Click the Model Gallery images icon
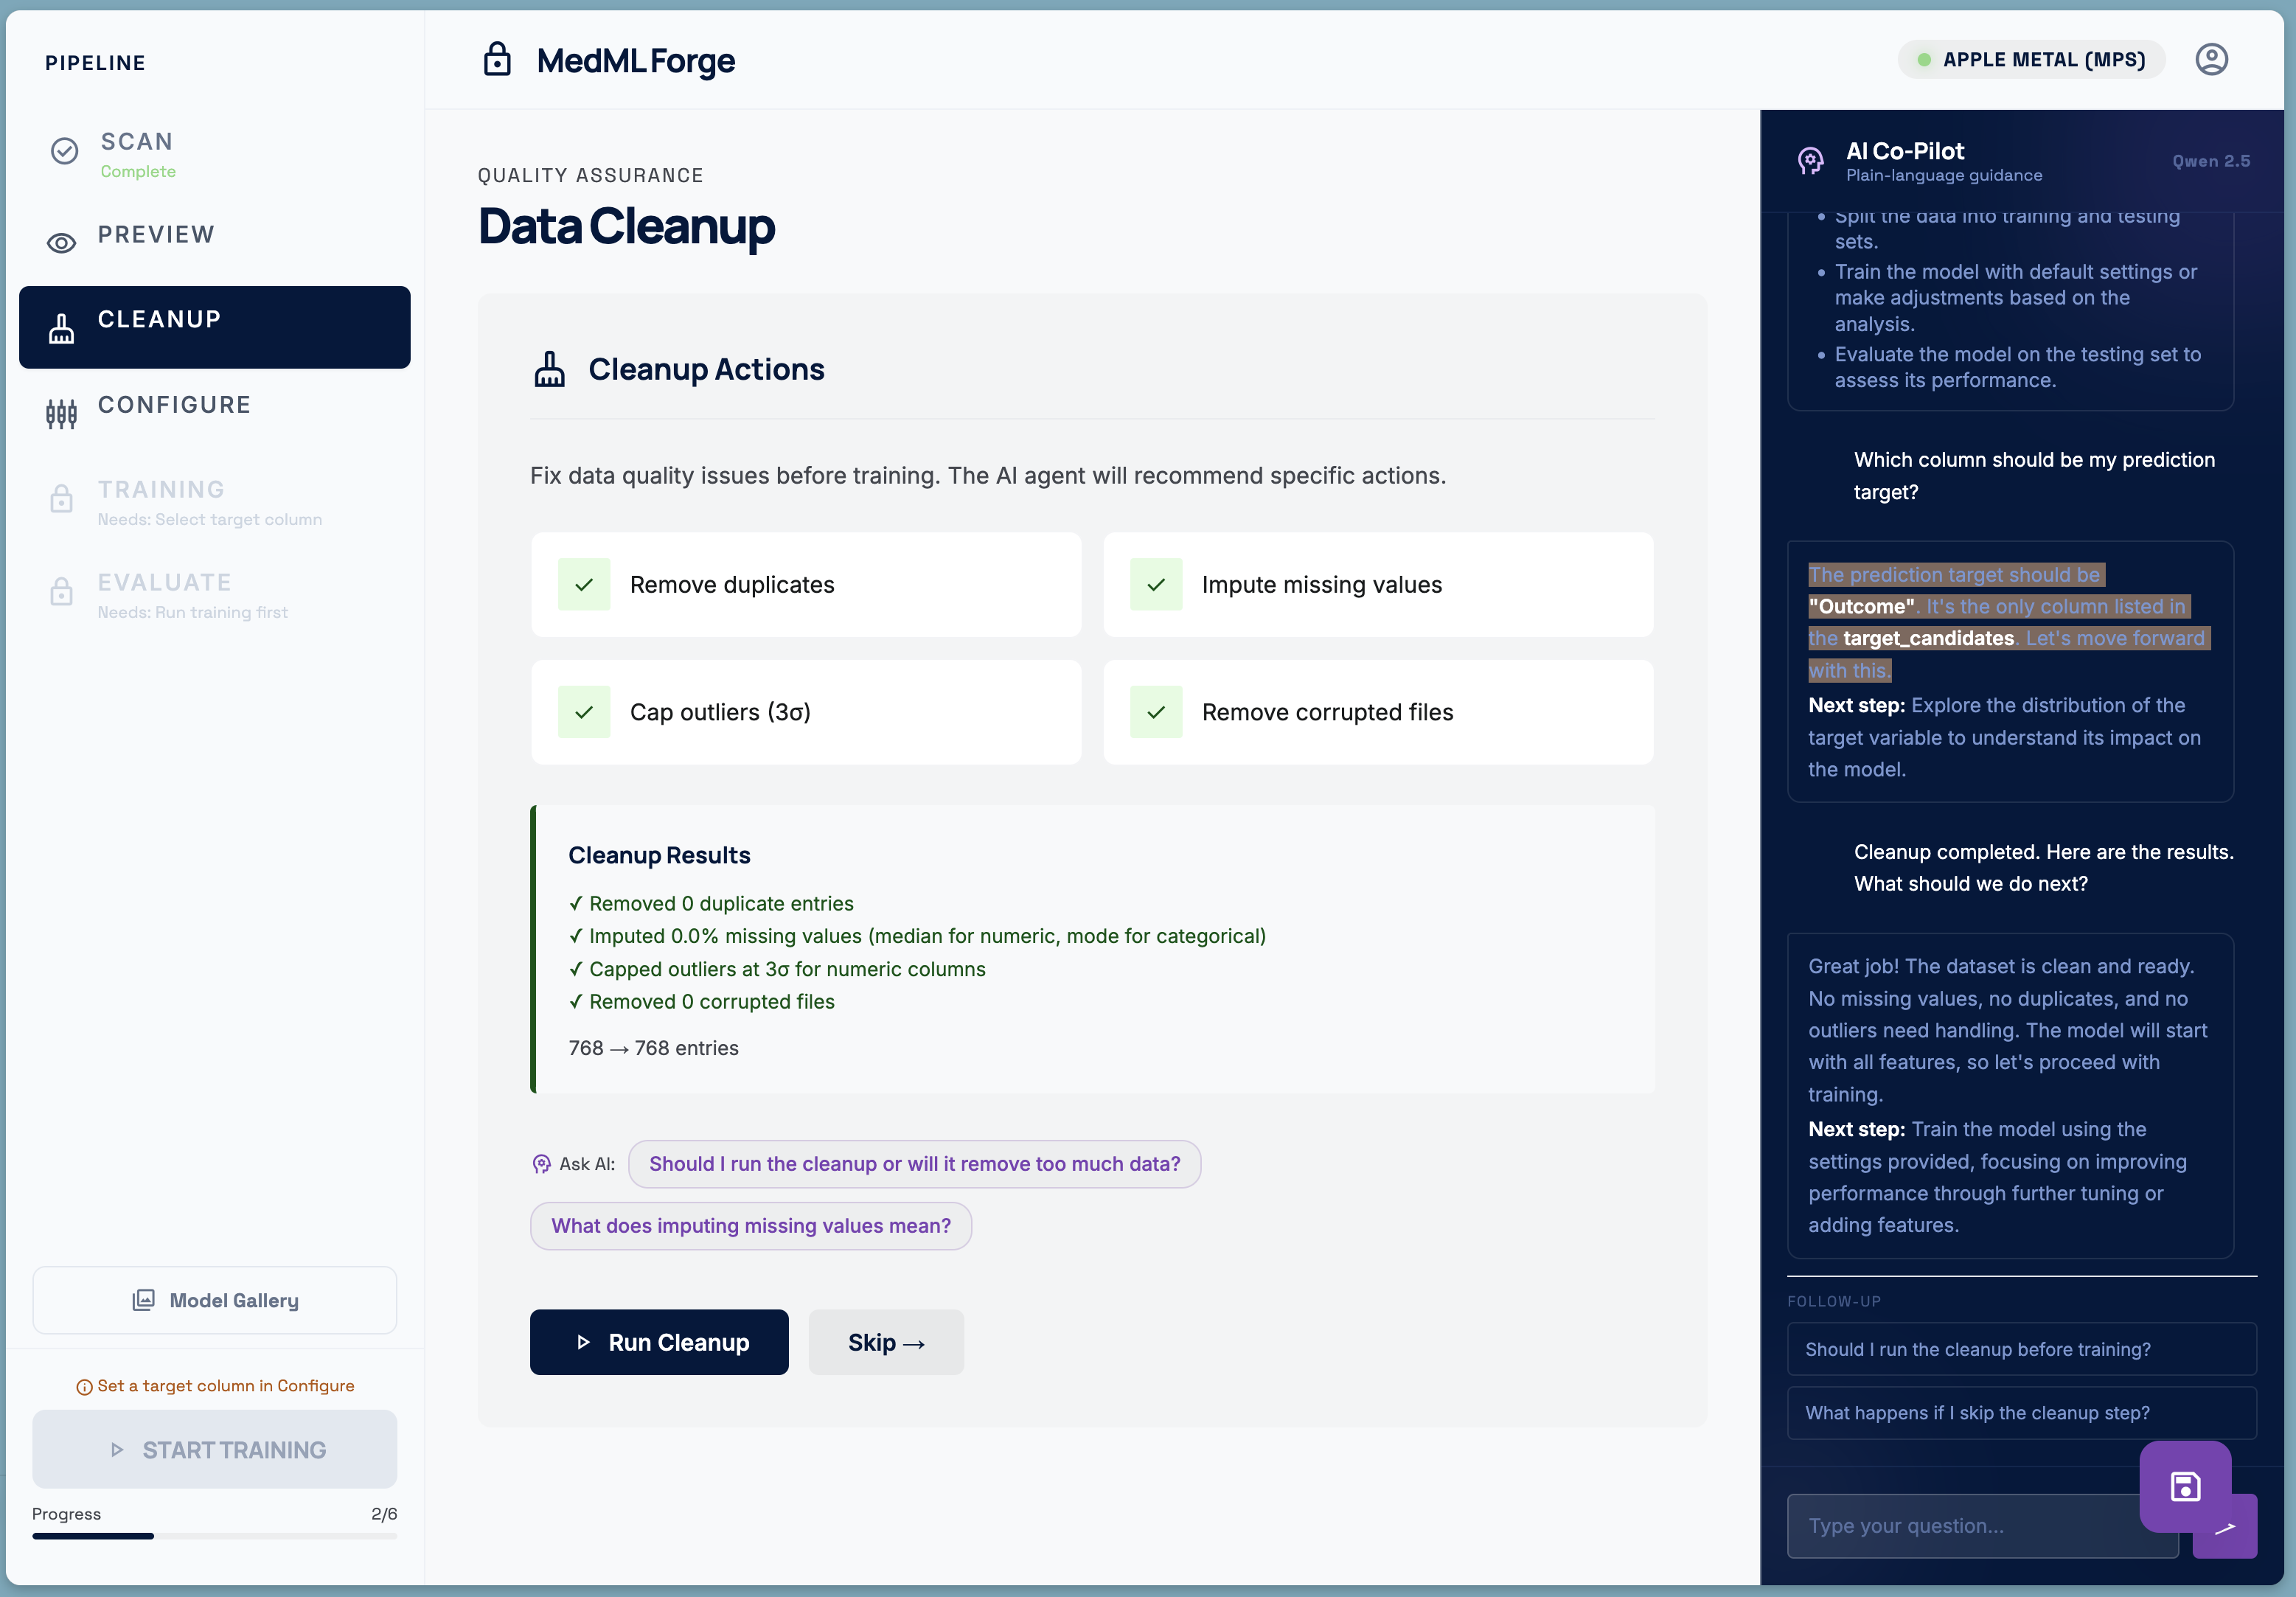2296x1597 pixels. click(x=144, y=1300)
